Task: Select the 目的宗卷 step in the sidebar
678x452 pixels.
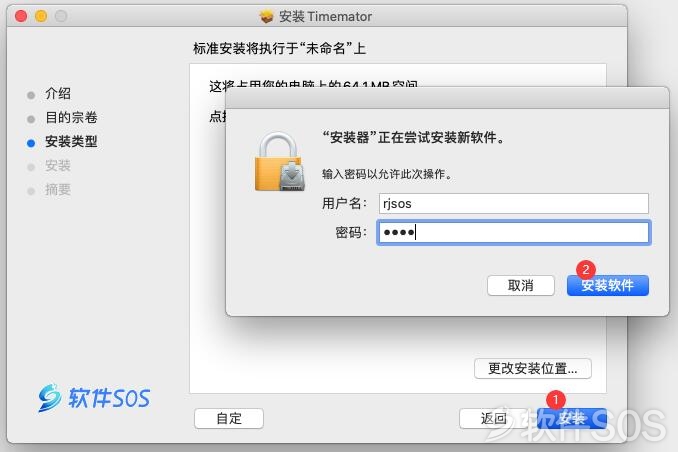Action: pos(71,117)
